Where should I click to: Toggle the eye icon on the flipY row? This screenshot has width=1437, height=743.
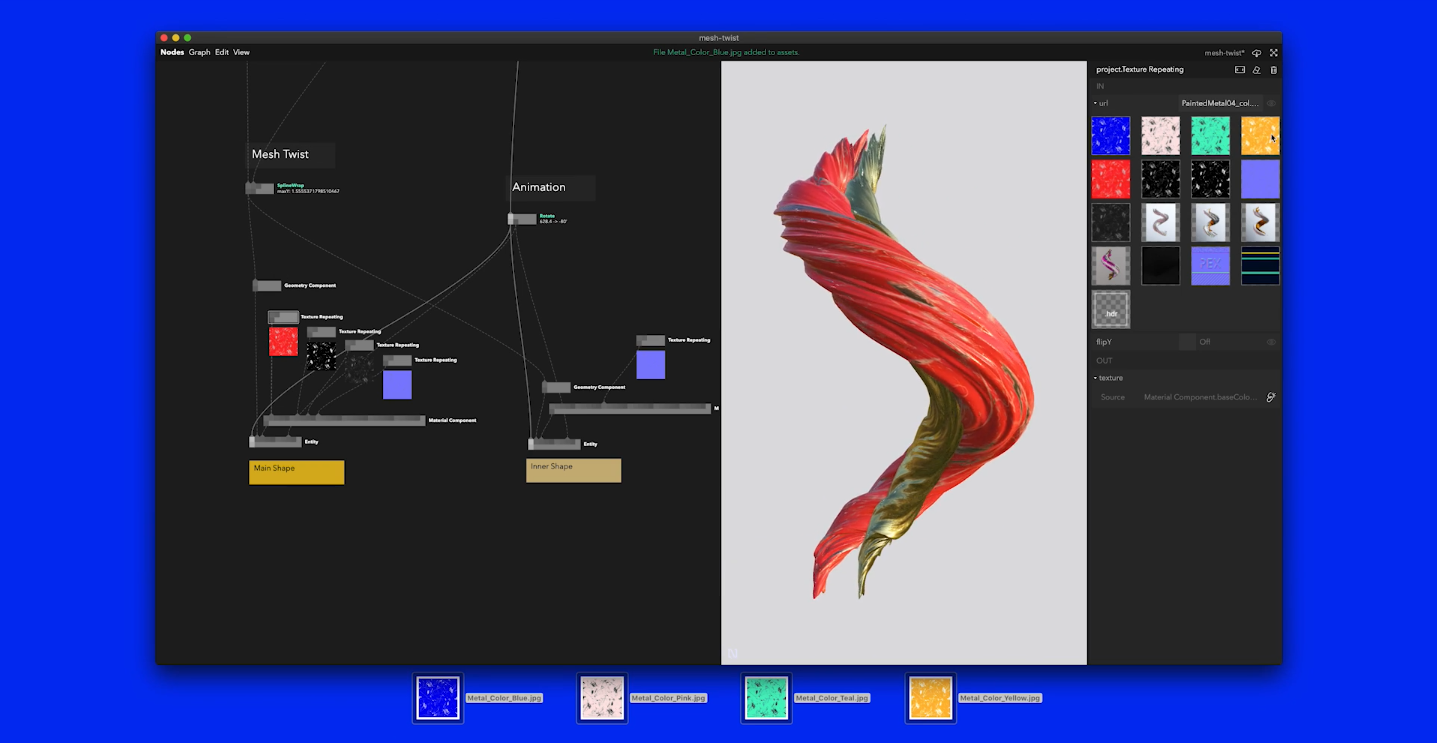(x=1272, y=341)
